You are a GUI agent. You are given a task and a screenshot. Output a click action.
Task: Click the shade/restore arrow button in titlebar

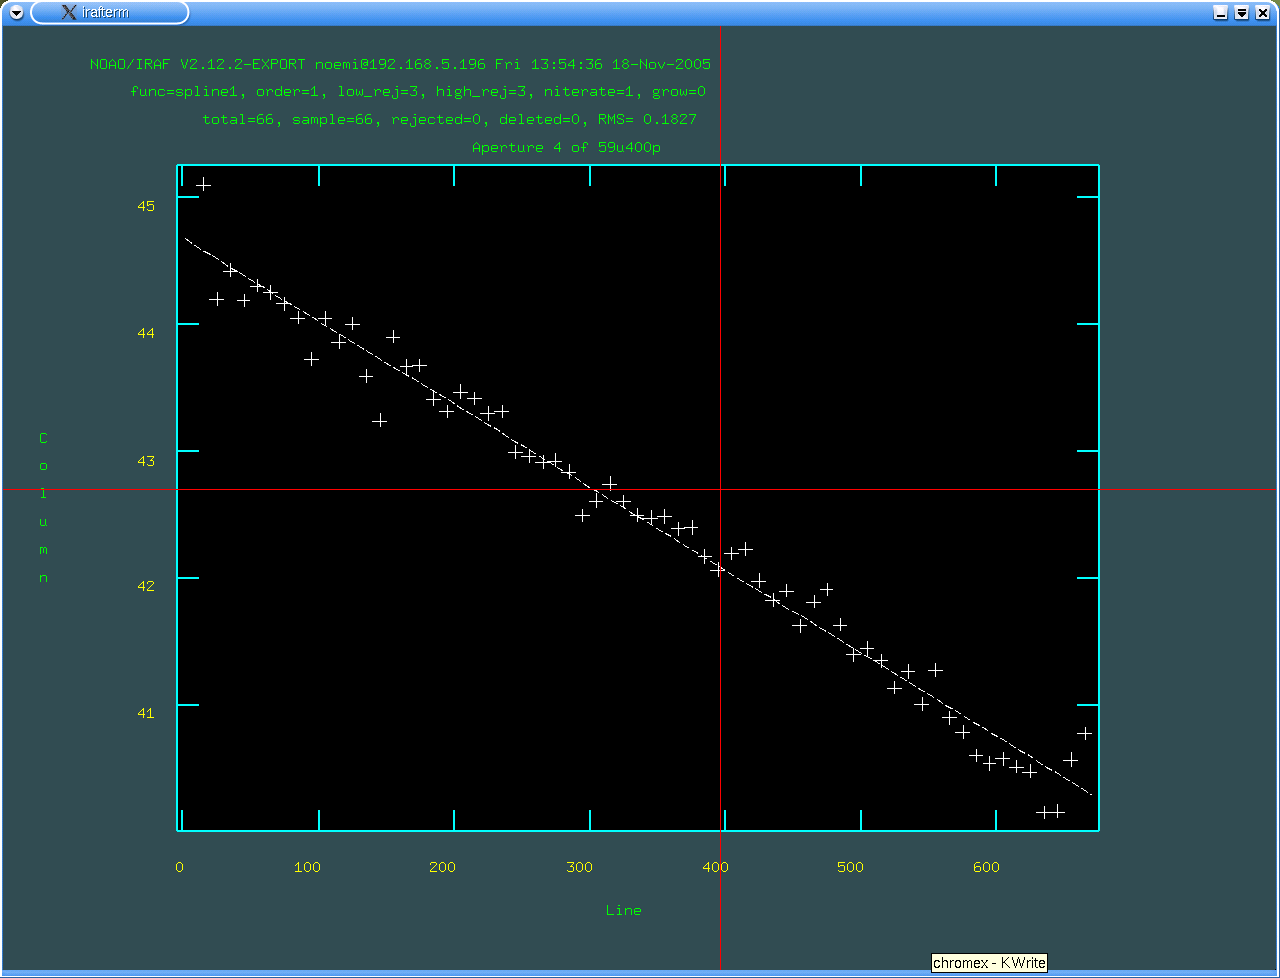pos(1242,13)
